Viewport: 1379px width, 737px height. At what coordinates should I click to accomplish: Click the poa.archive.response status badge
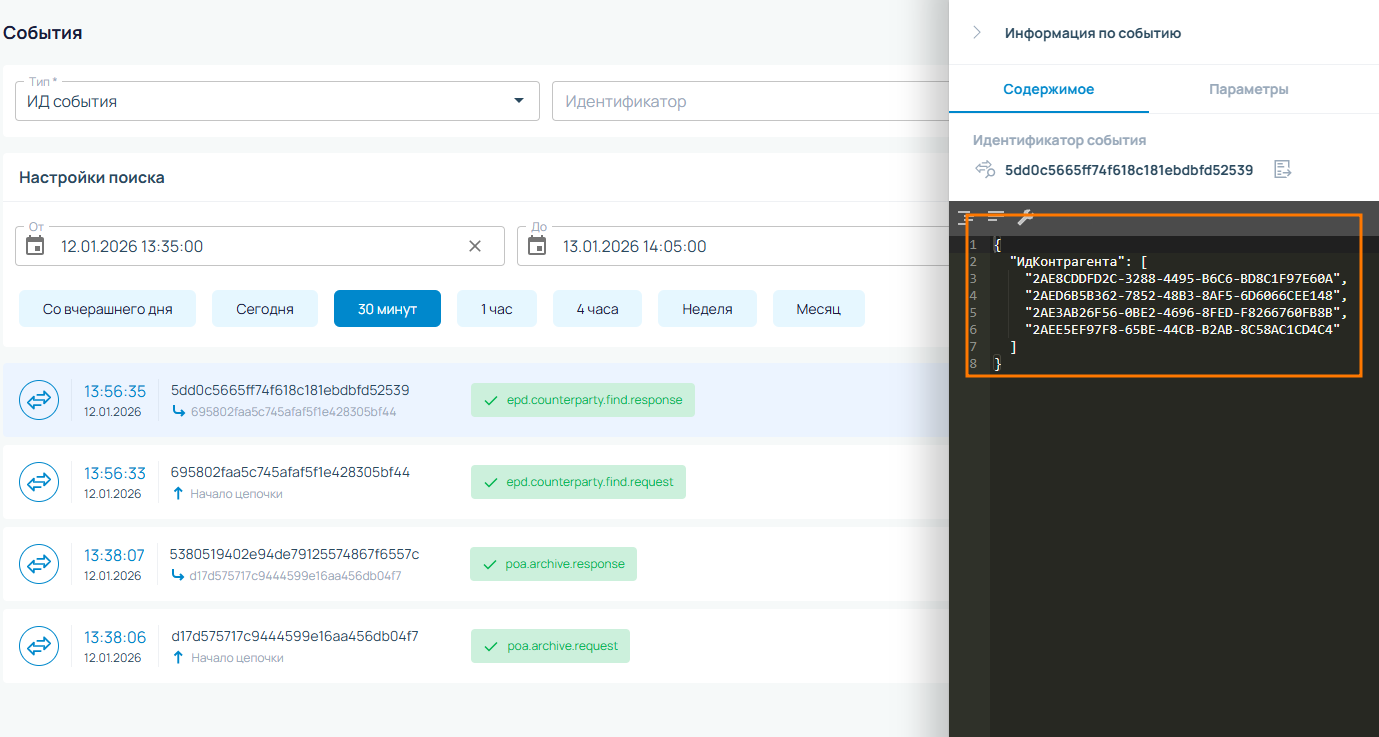(553, 564)
